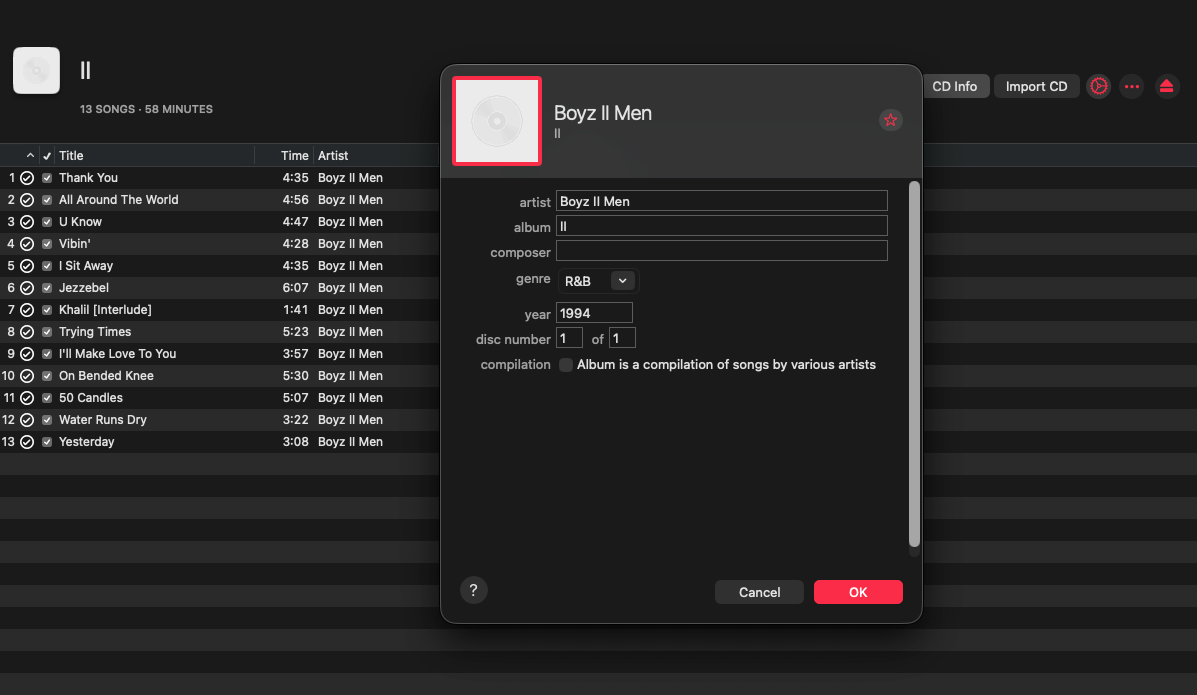Toggle the favorite star in the dialog

(x=890, y=120)
